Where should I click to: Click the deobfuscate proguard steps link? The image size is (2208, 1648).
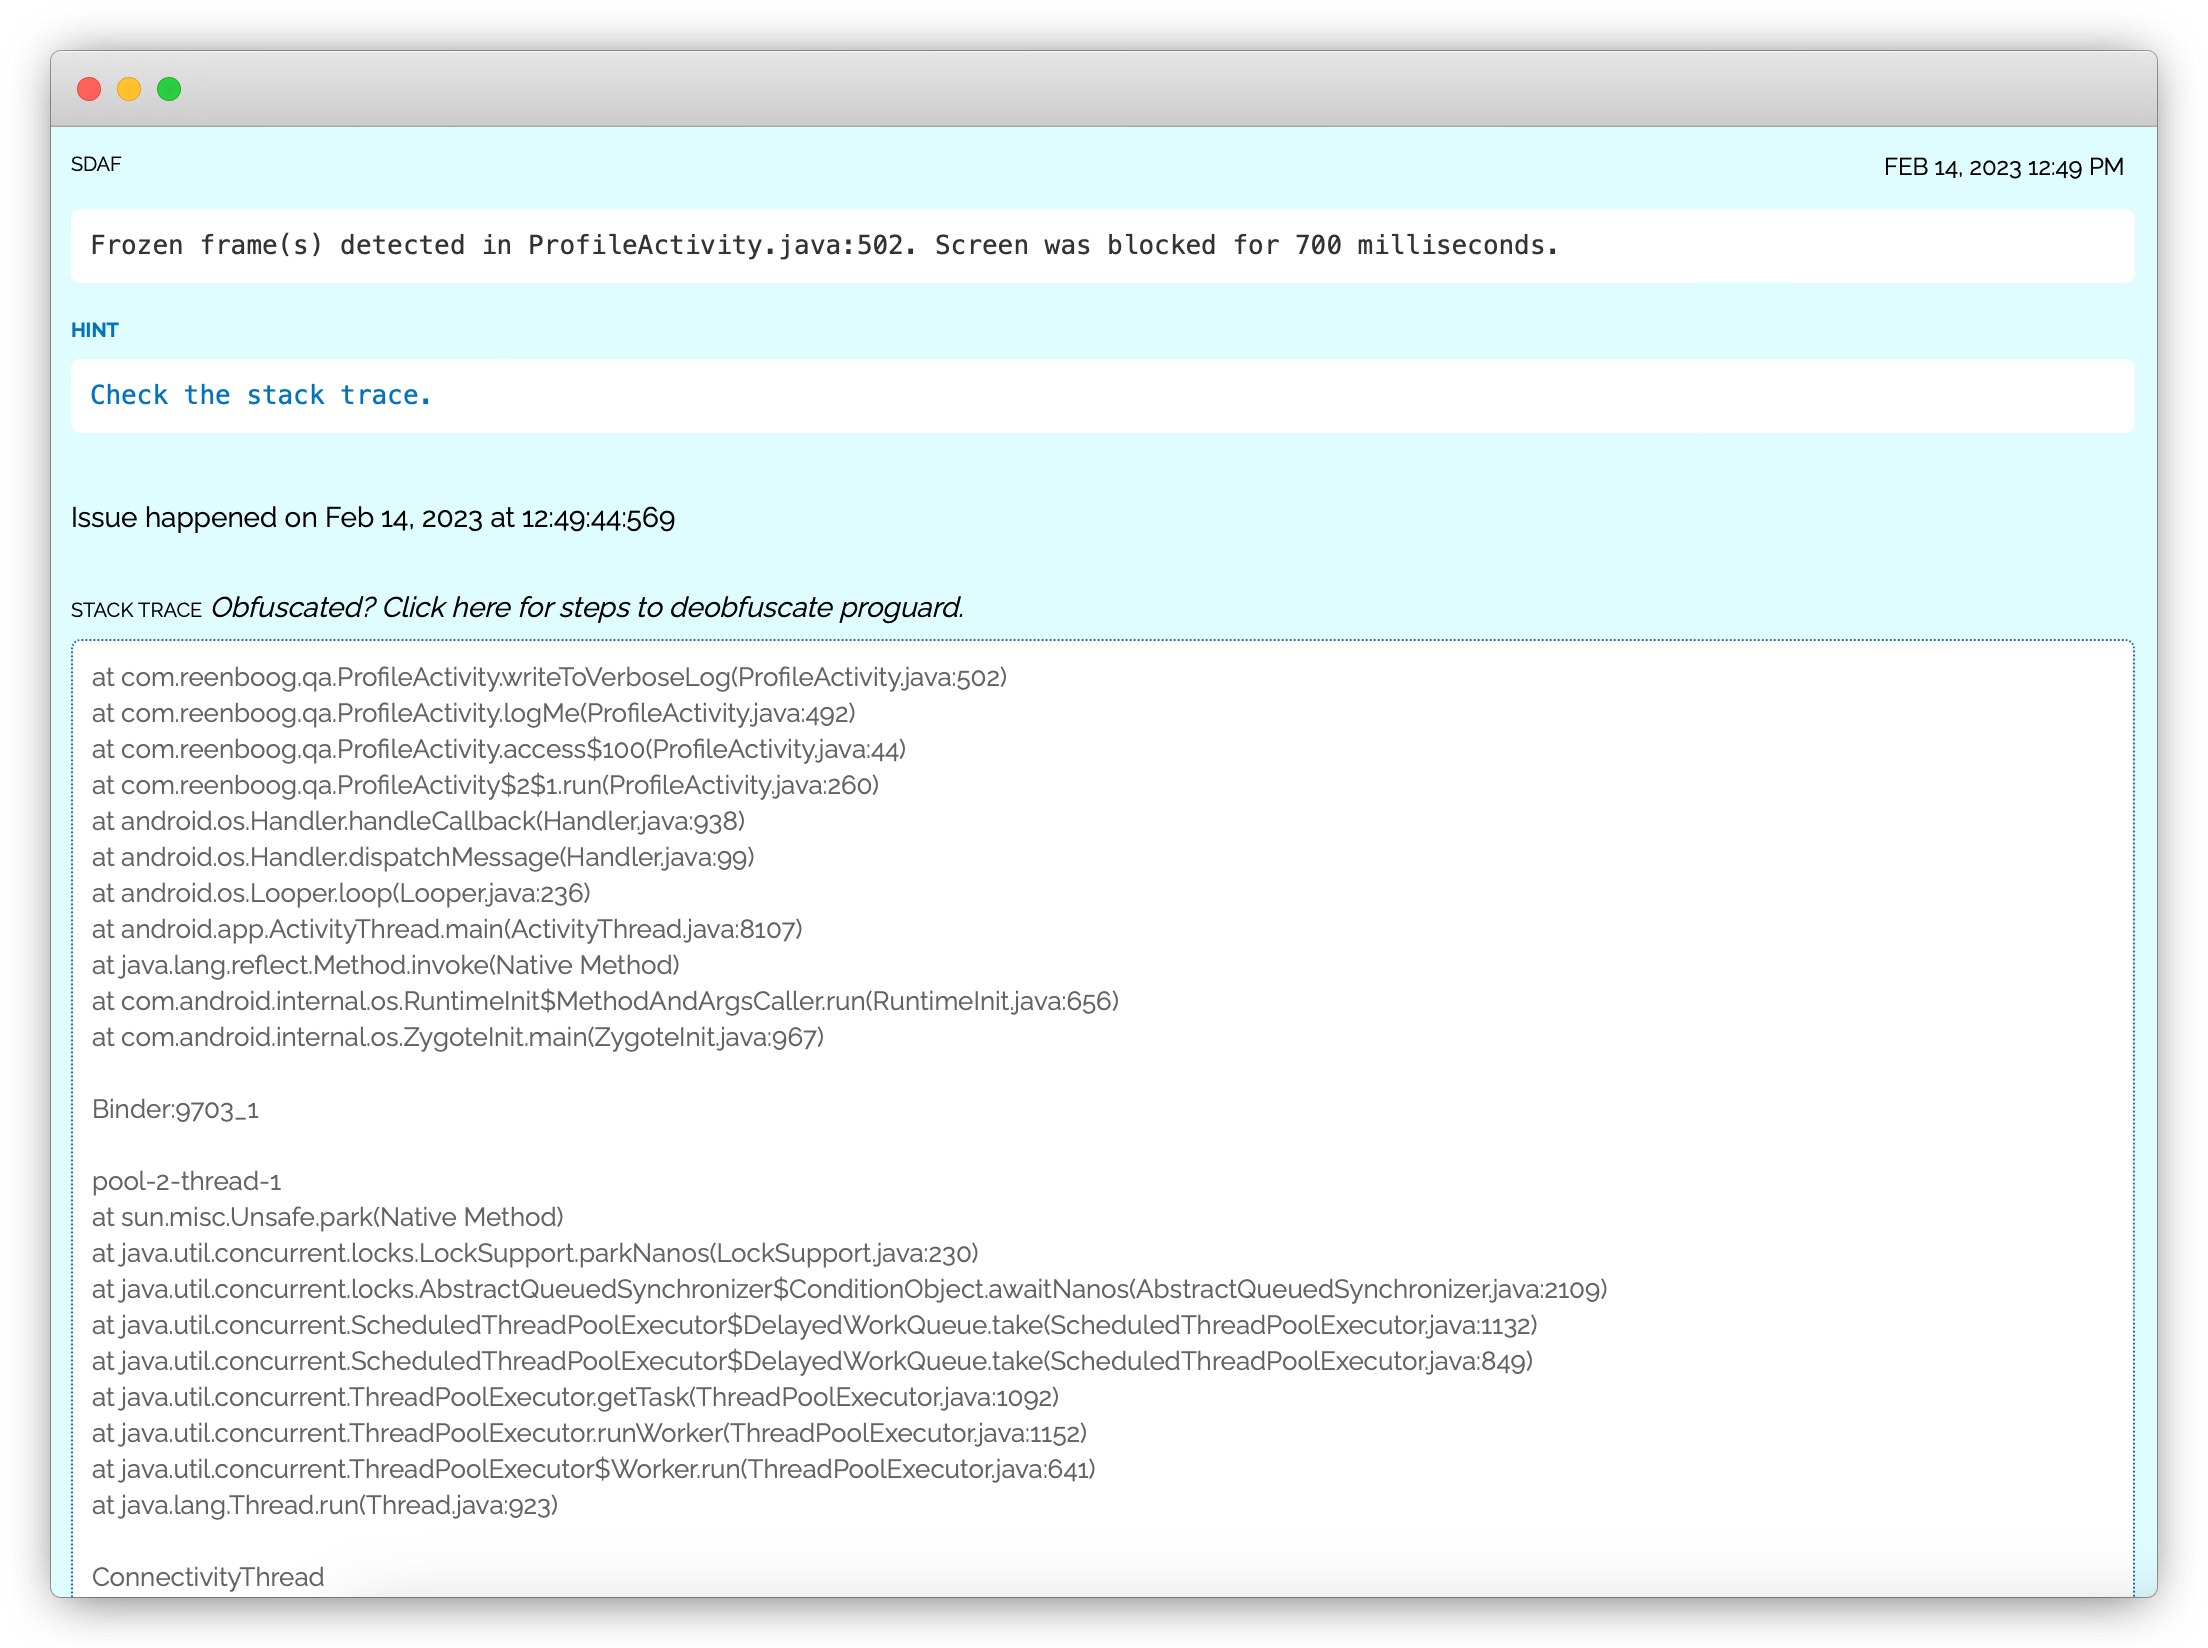pos(587,607)
